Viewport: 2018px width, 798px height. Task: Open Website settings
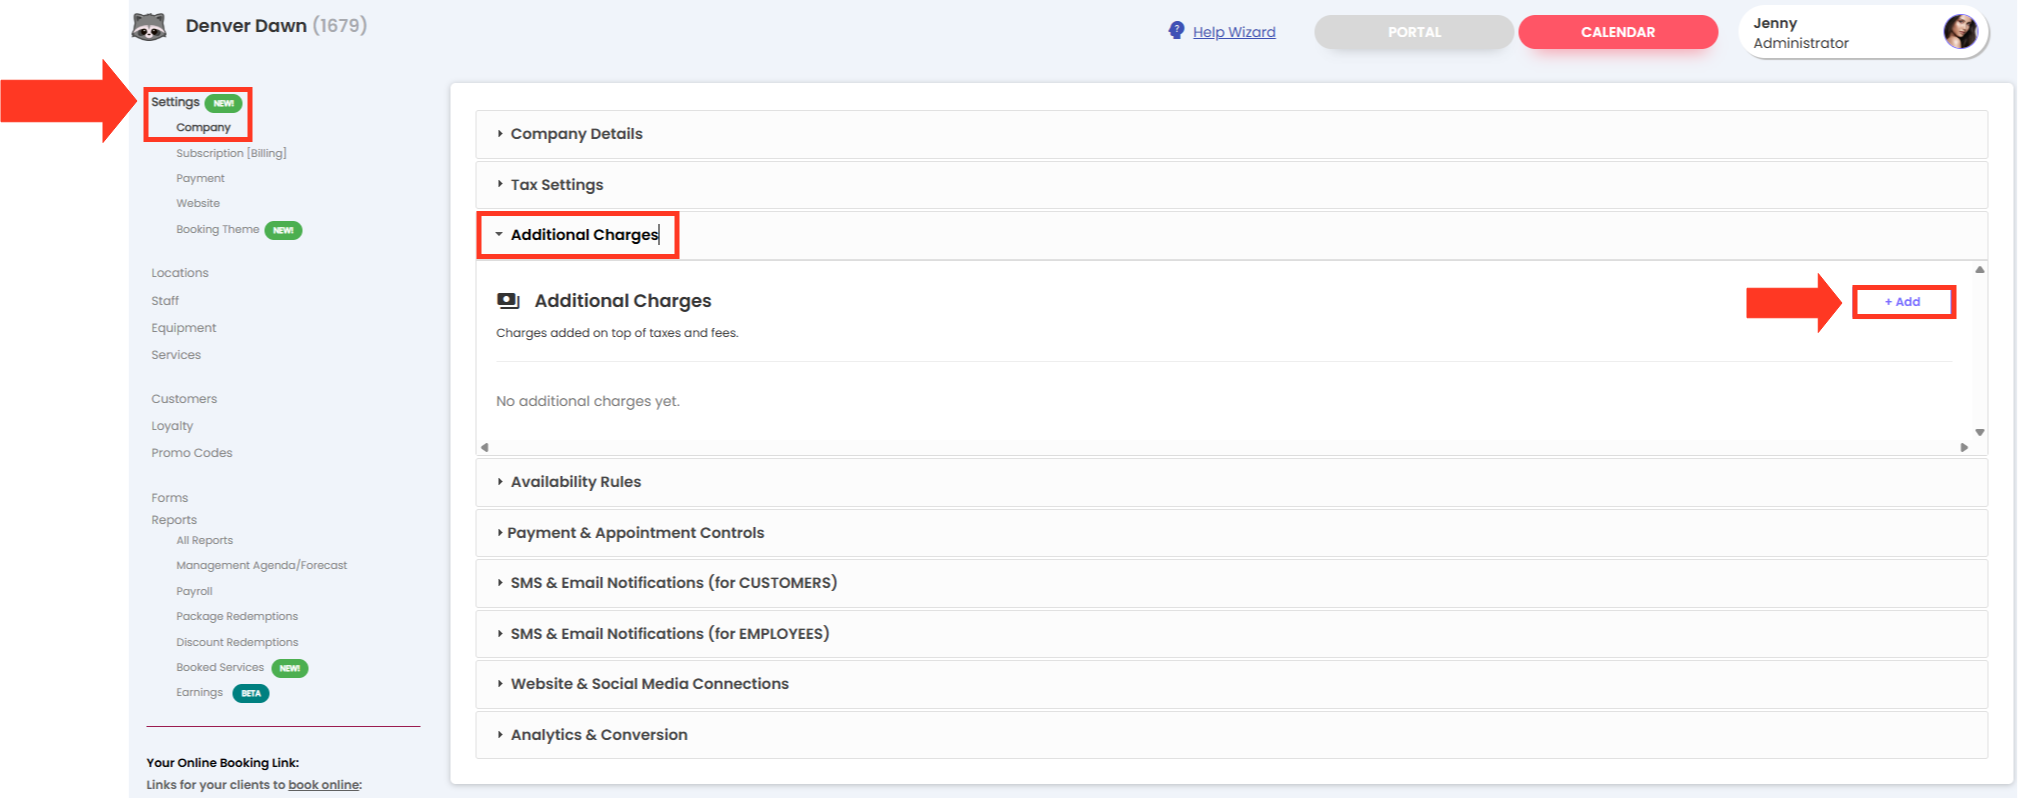[198, 203]
